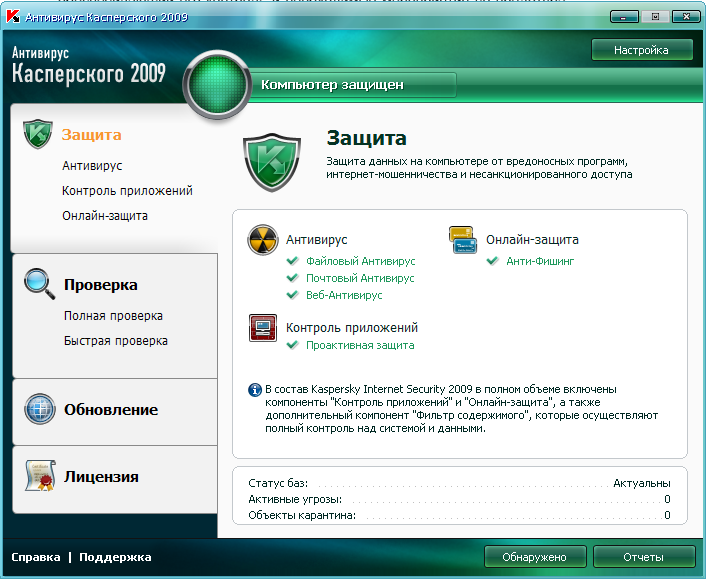Image resolution: width=706 pixels, height=579 pixels.
Task: Click the check mark beside Веб-Антивирус
Action: (293, 295)
